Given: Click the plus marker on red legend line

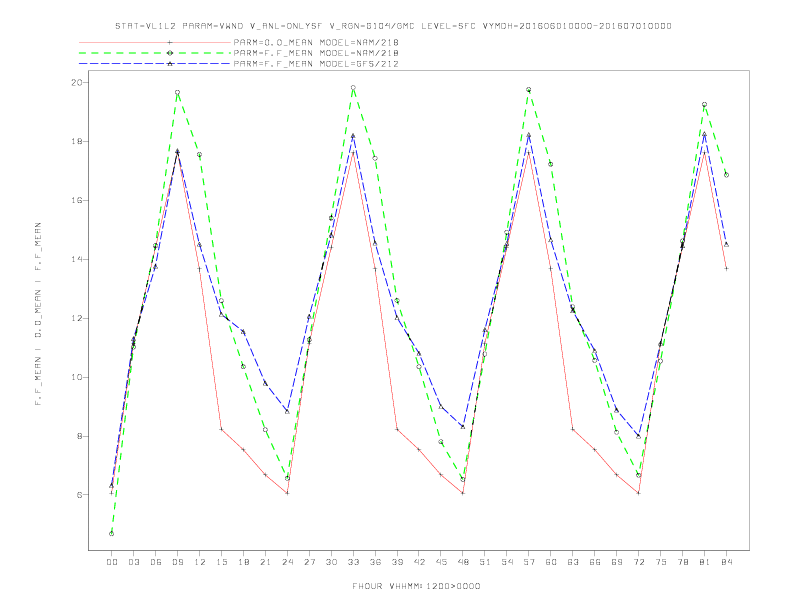Looking at the screenshot, I should click(x=170, y=42).
